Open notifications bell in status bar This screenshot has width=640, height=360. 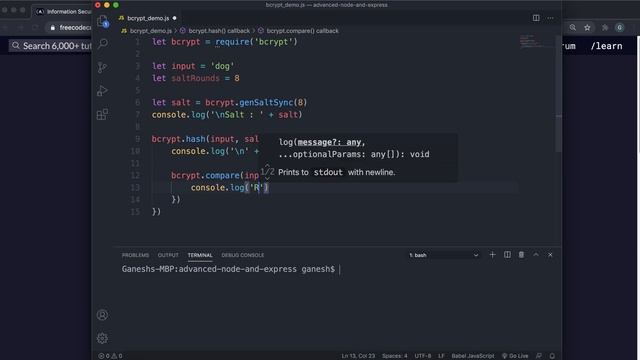pyautogui.click(x=552, y=356)
